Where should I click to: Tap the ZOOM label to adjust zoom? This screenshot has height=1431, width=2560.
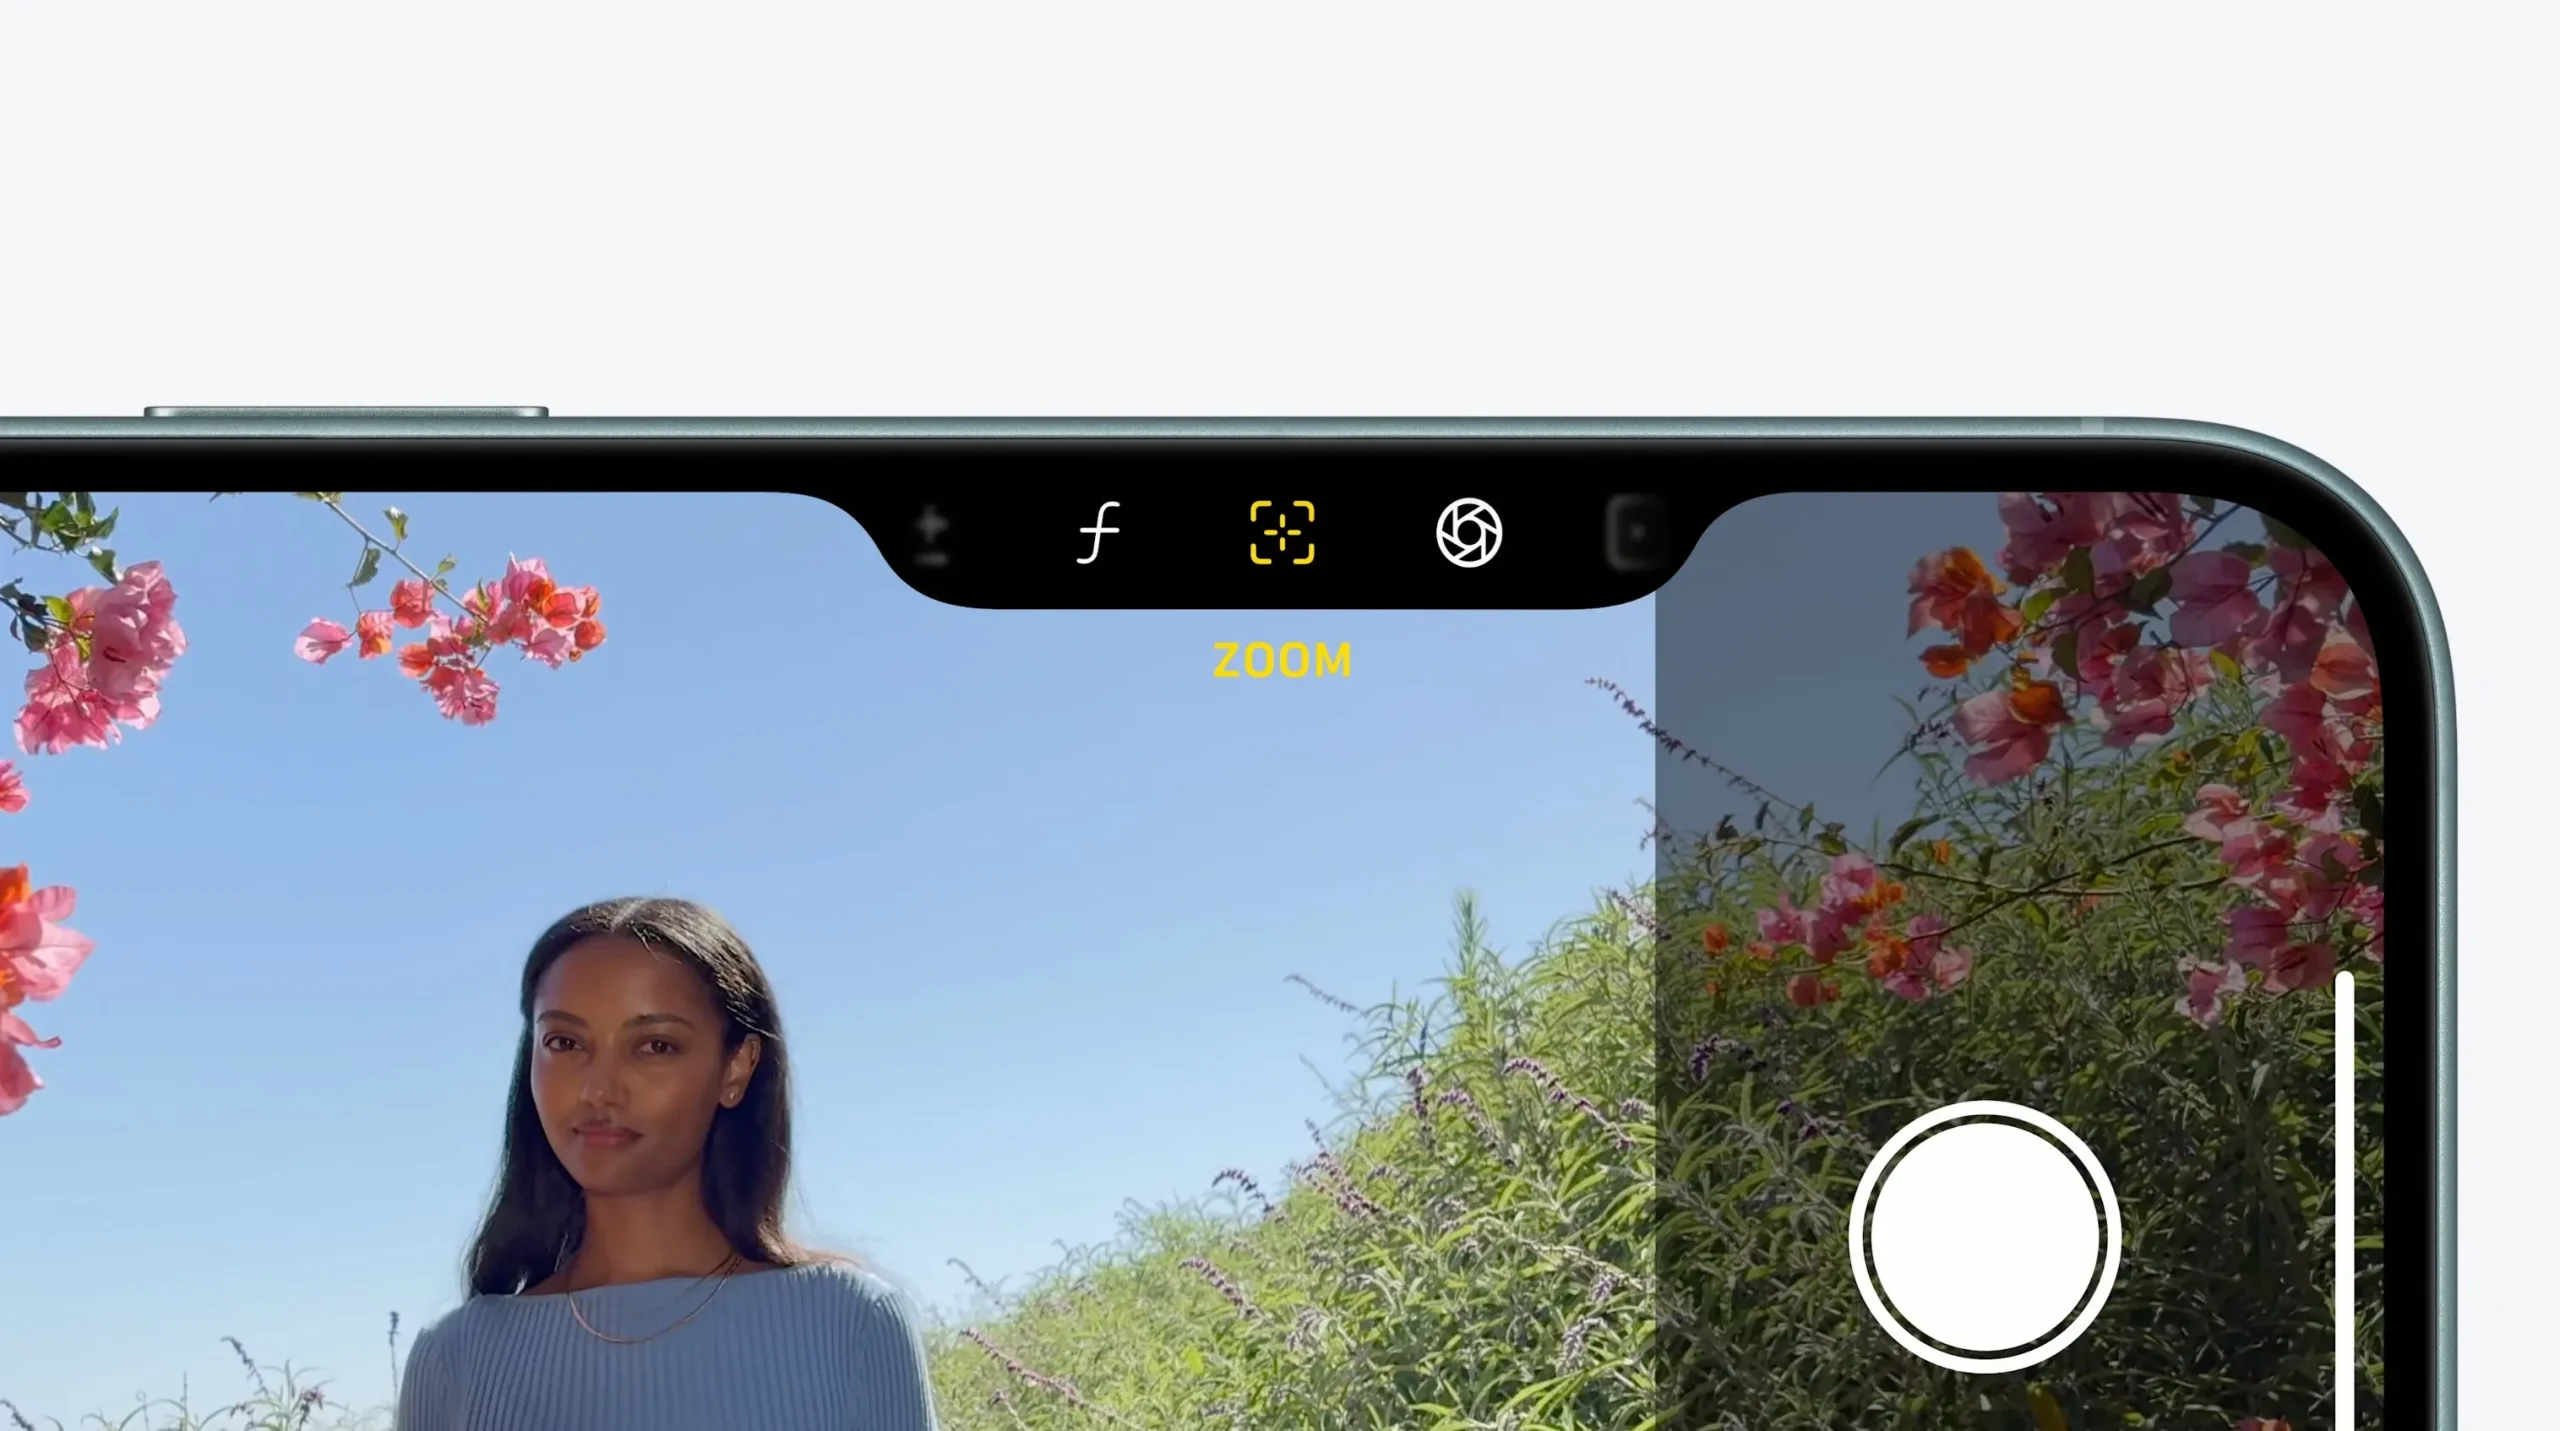pos(1282,659)
